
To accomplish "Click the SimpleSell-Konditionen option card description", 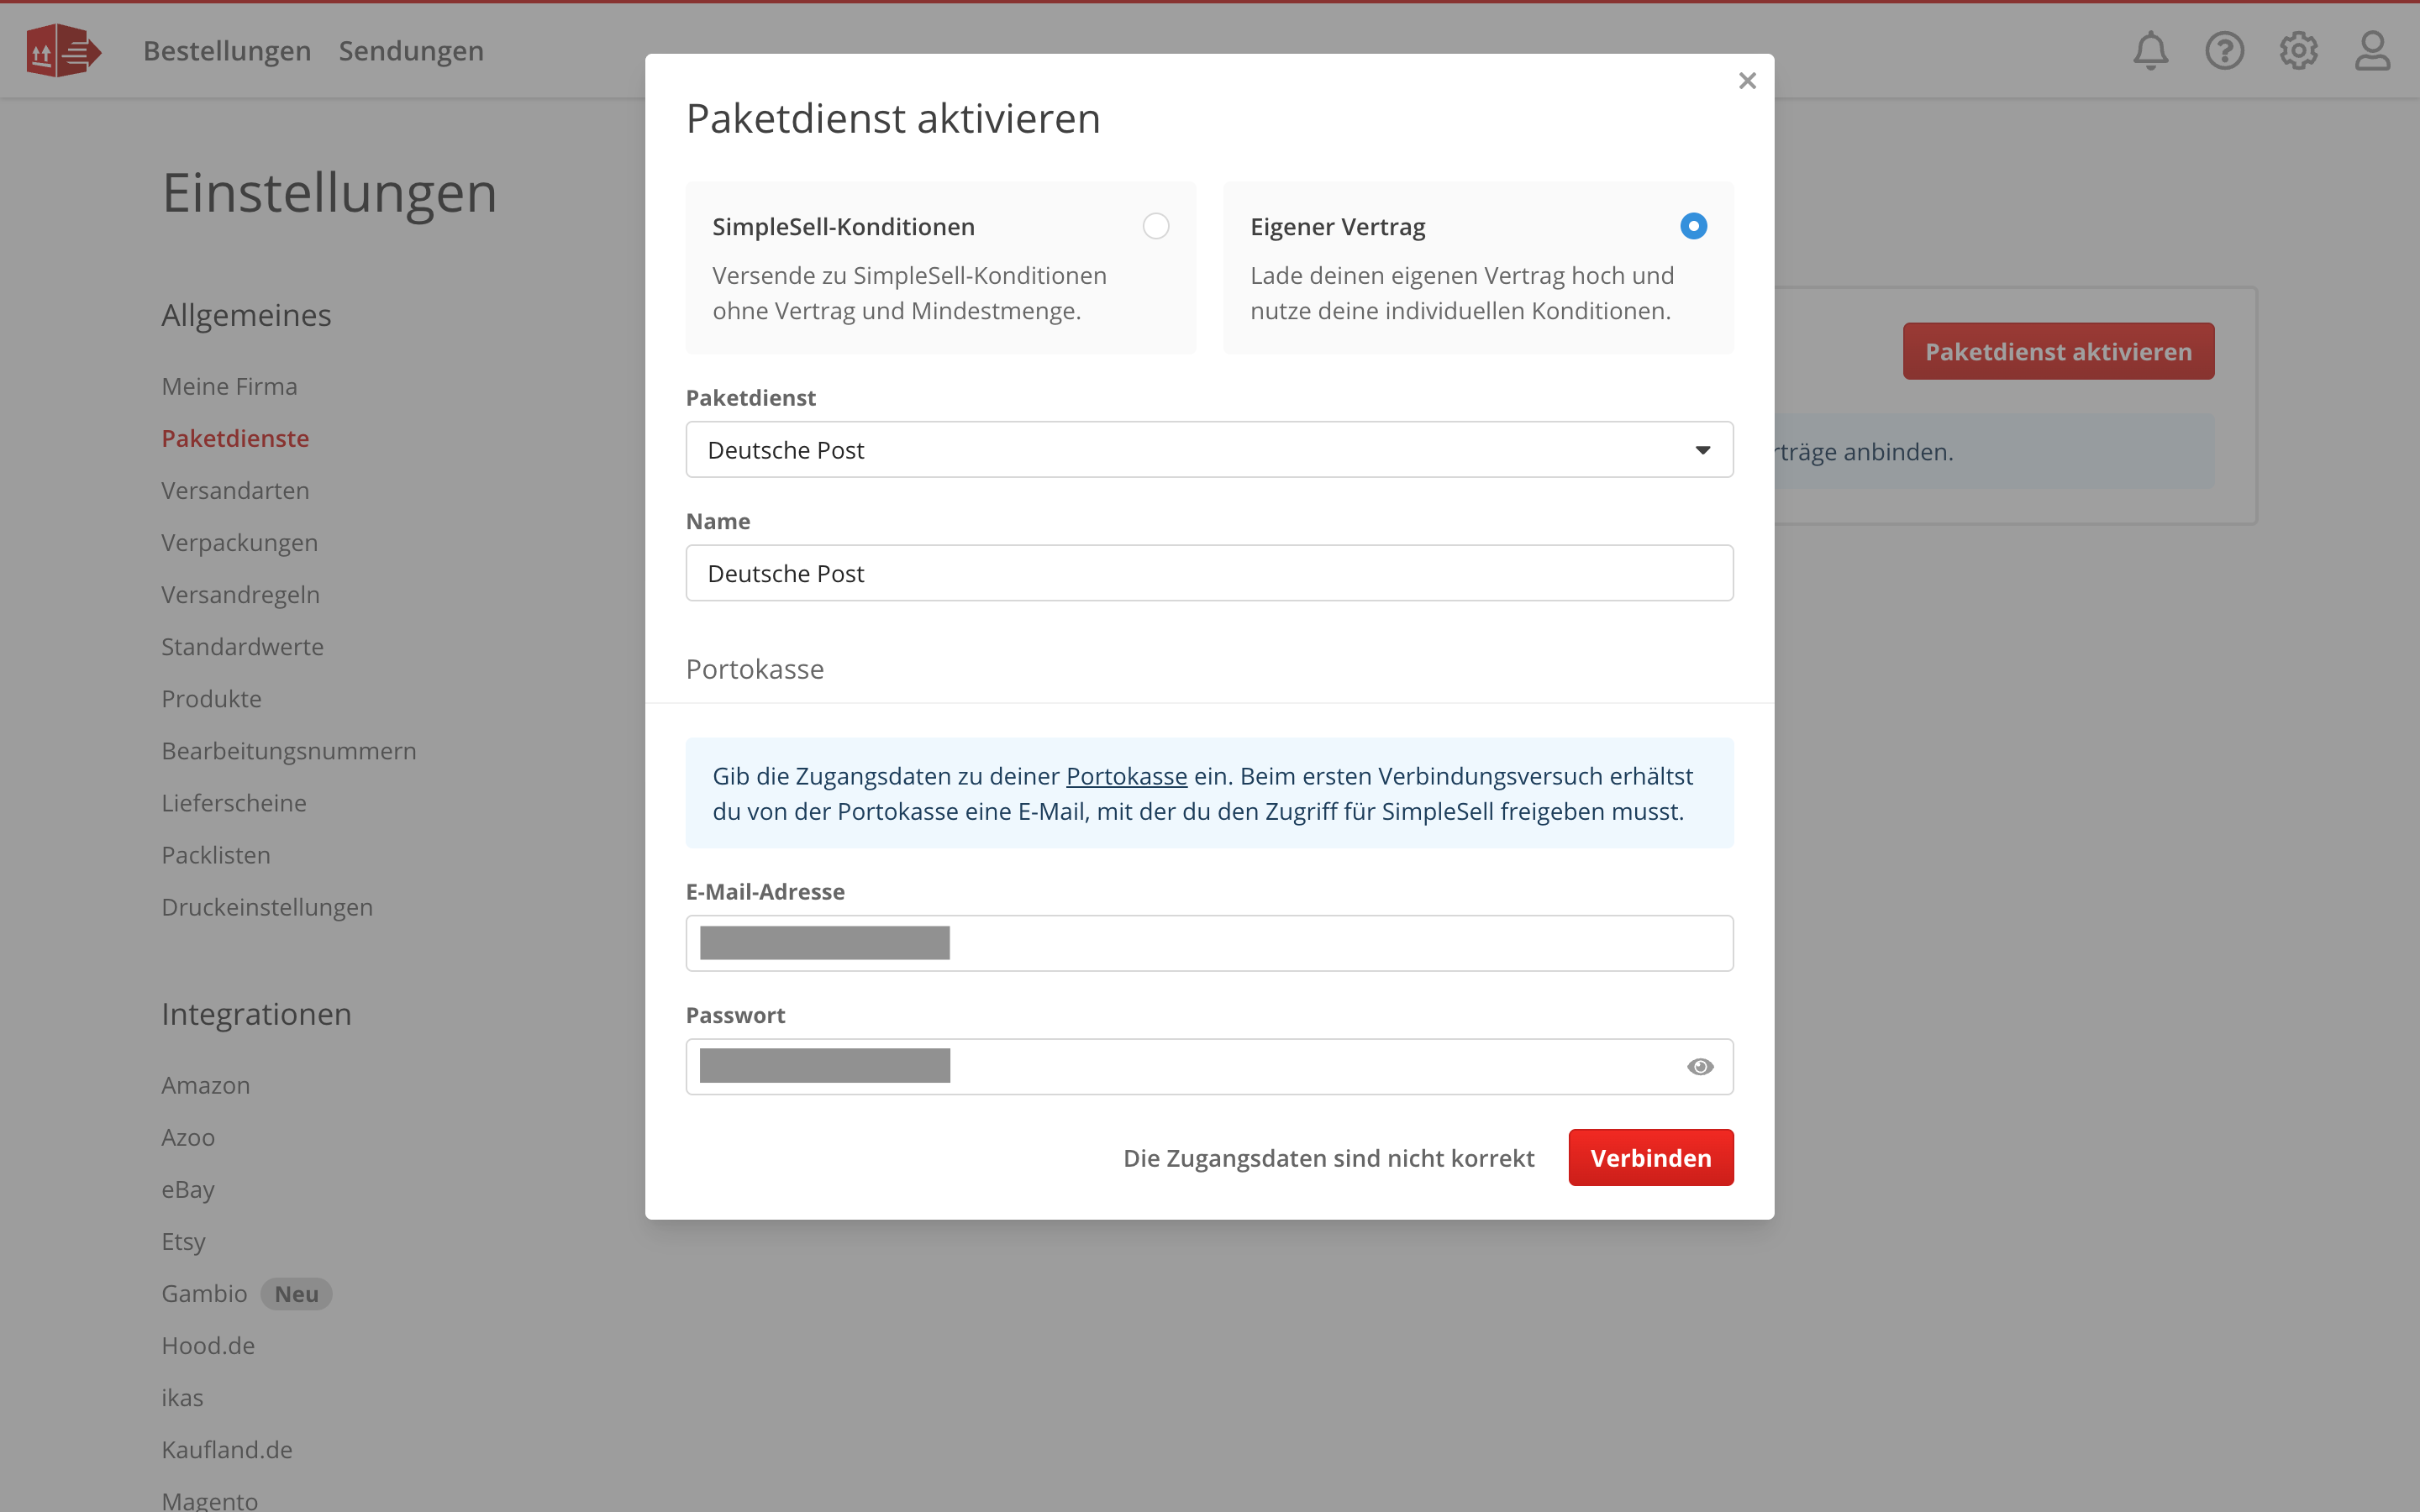I will click(x=909, y=293).
